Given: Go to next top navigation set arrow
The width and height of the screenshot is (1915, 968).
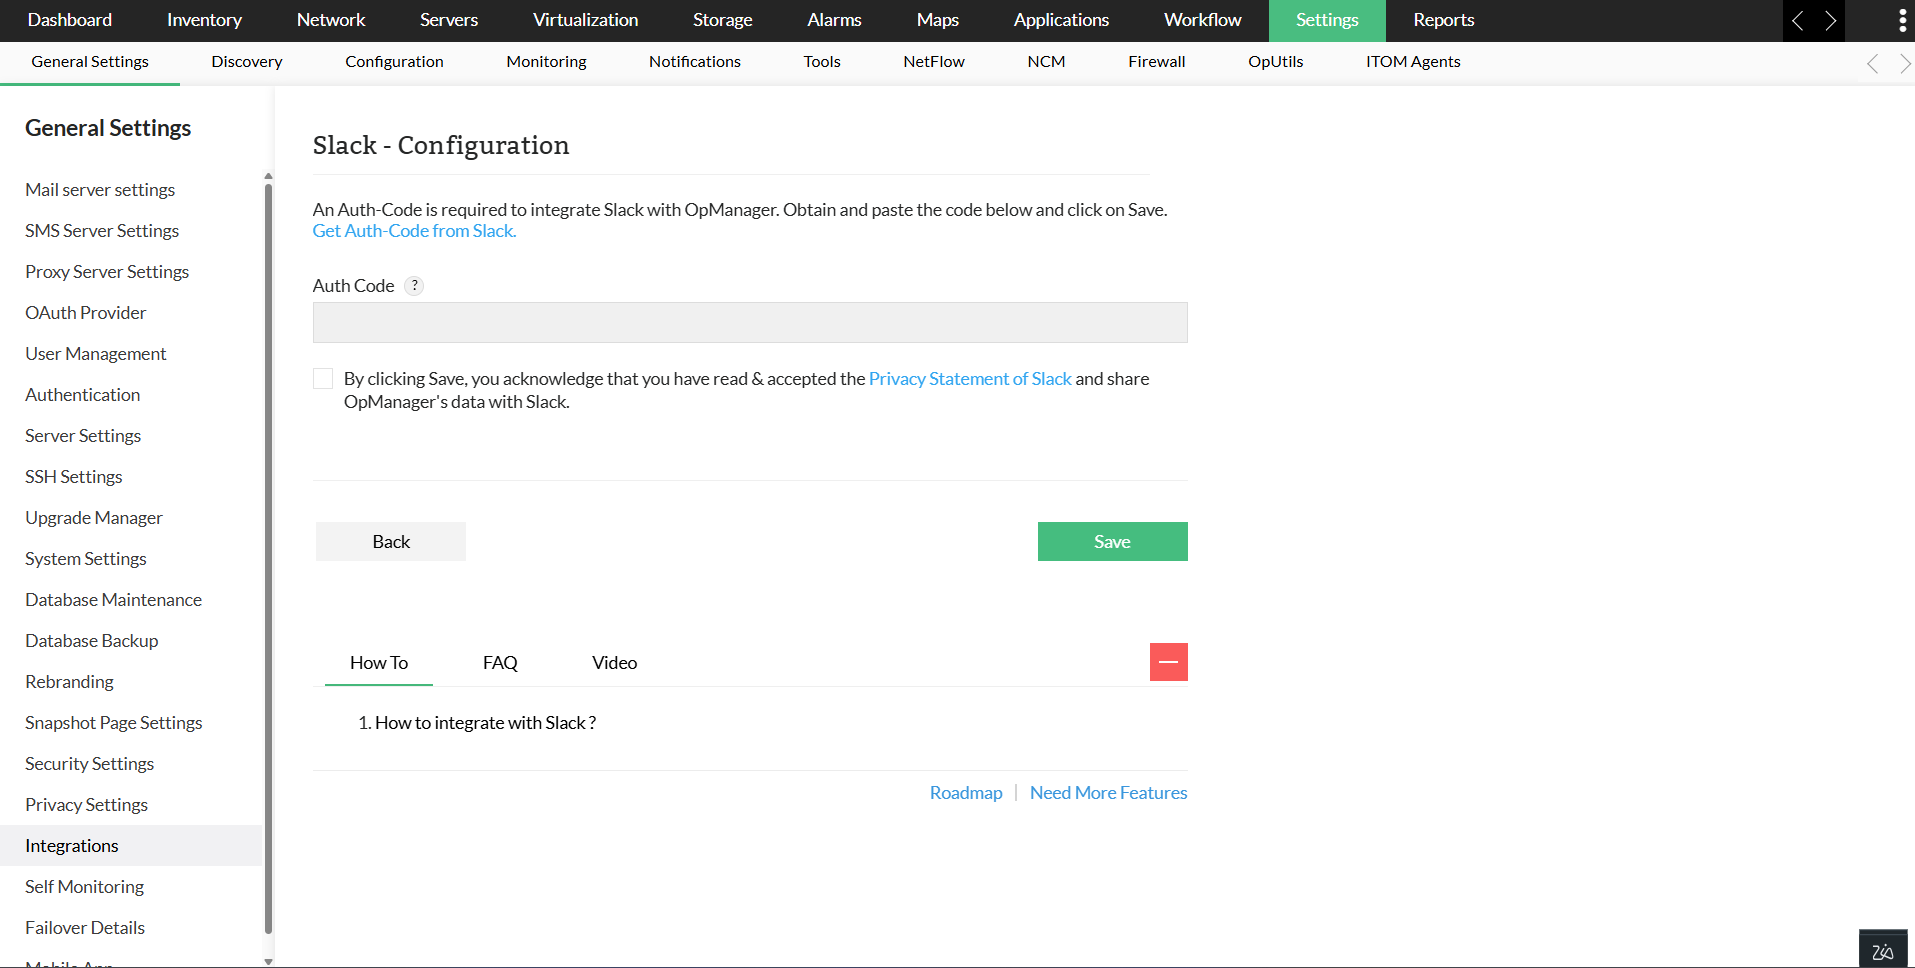Looking at the screenshot, I should [x=1830, y=21].
